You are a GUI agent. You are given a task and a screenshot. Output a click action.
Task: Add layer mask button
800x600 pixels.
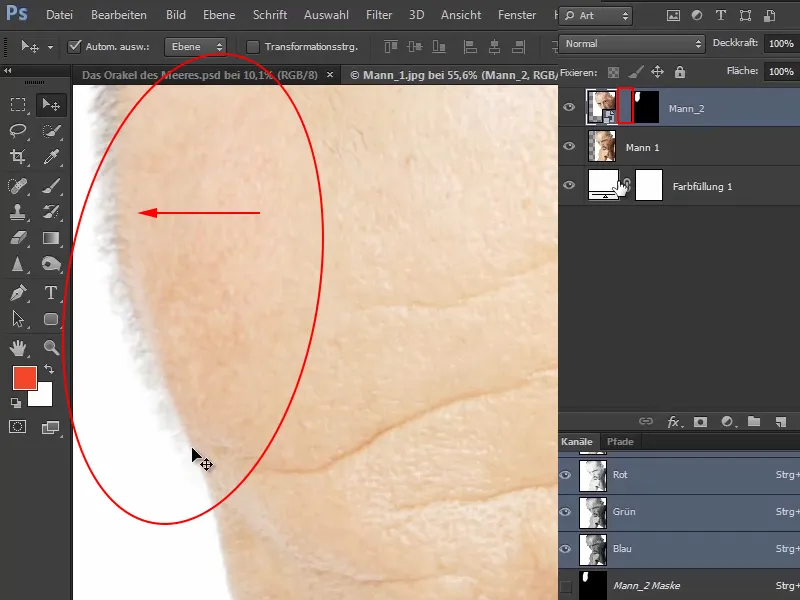701,421
